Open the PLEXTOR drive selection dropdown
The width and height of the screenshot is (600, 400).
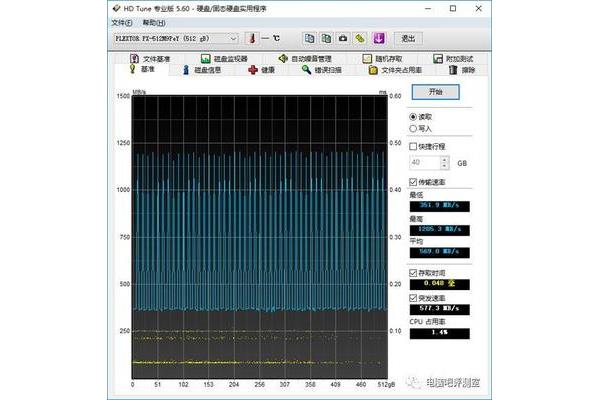point(176,38)
